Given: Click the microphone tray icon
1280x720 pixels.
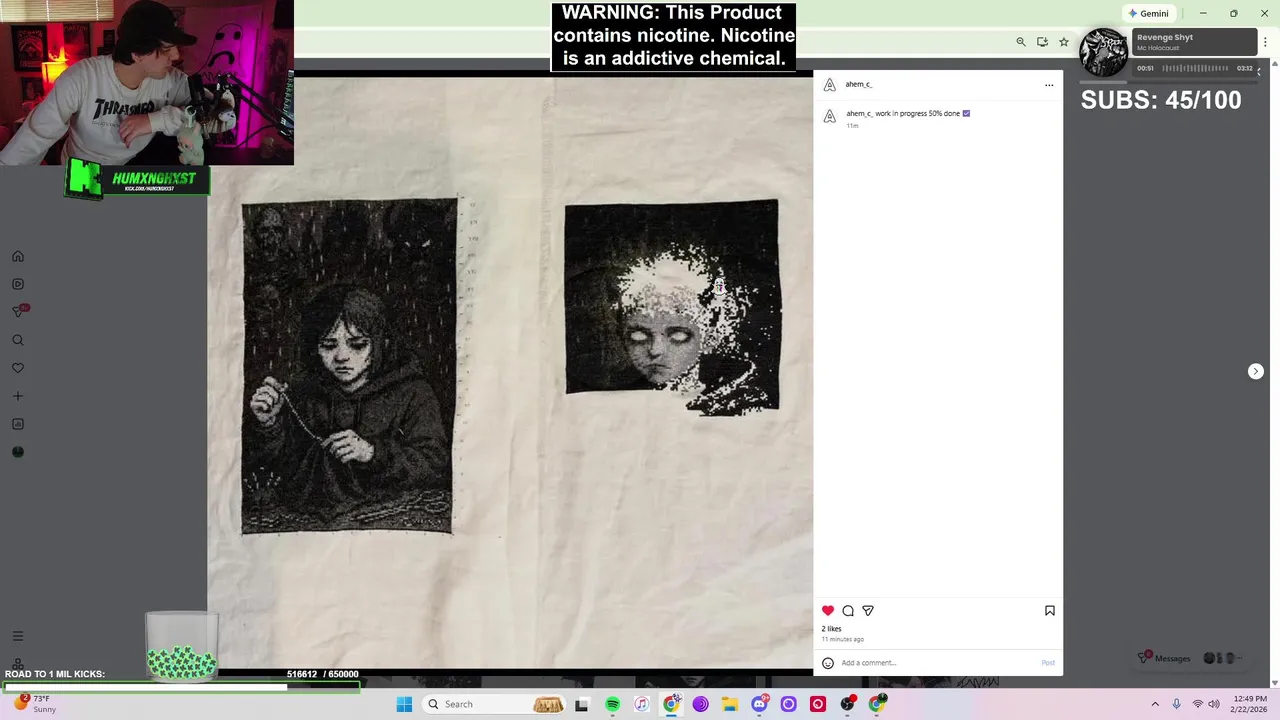Looking at the screenshot, I should pos(1176,704).
